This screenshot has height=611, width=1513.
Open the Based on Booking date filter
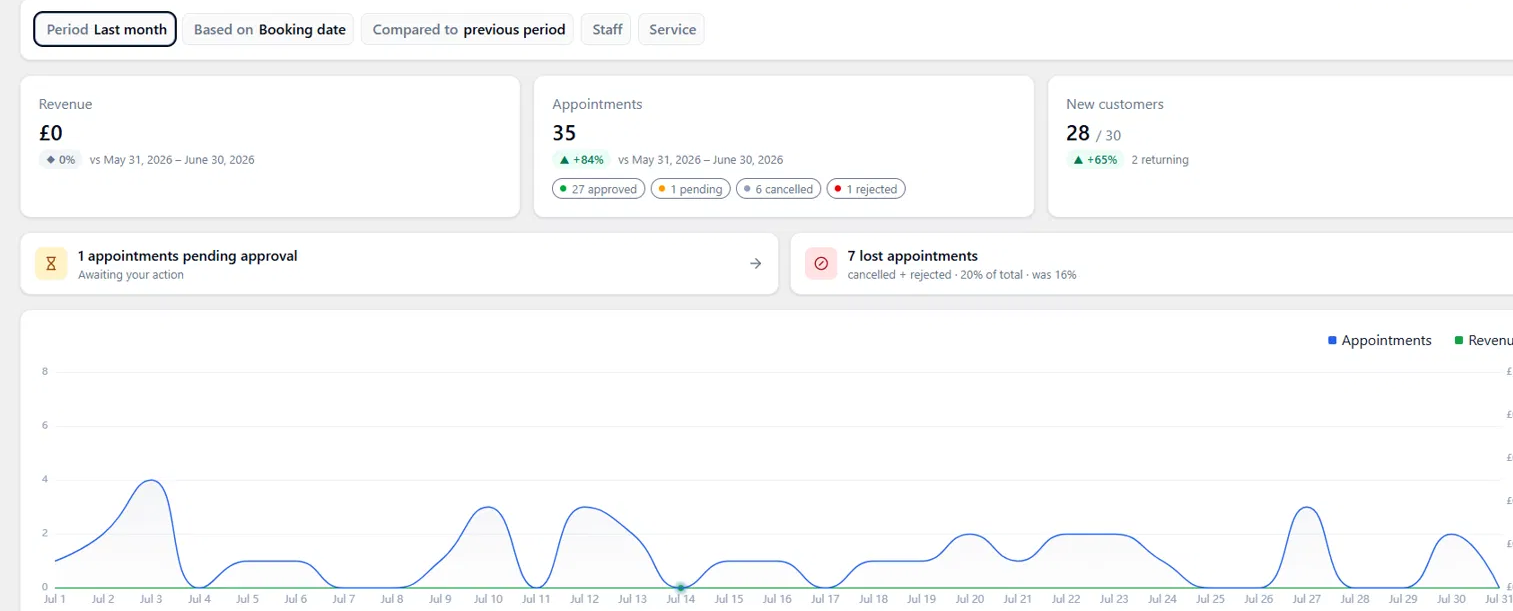click(x=269, y=30)
